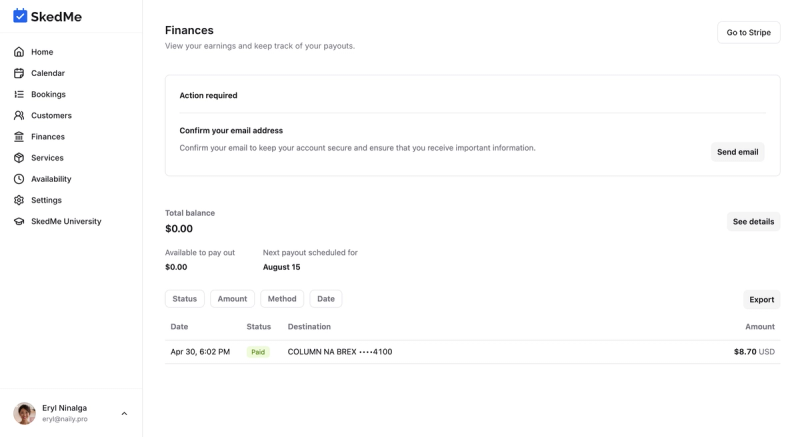Expand the account menu chevron
800x437 pixels.
(124, 414)
